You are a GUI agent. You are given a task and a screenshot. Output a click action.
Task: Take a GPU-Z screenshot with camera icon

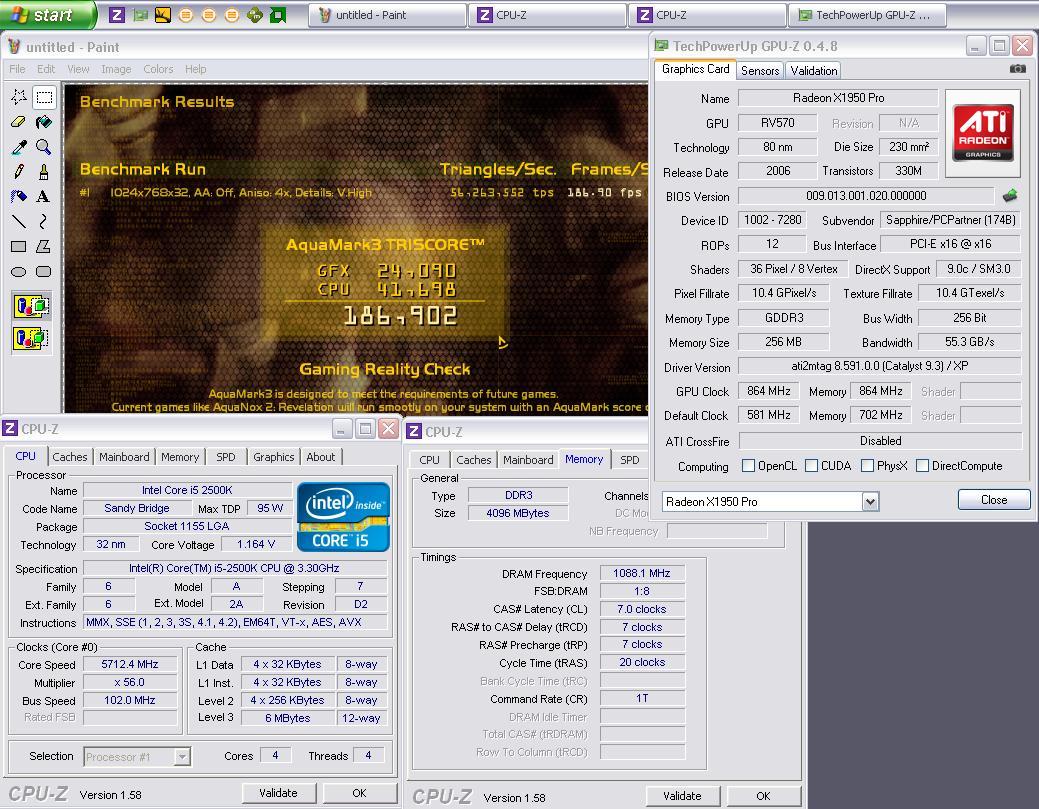pyautogui.click(x=1018, y=69)
